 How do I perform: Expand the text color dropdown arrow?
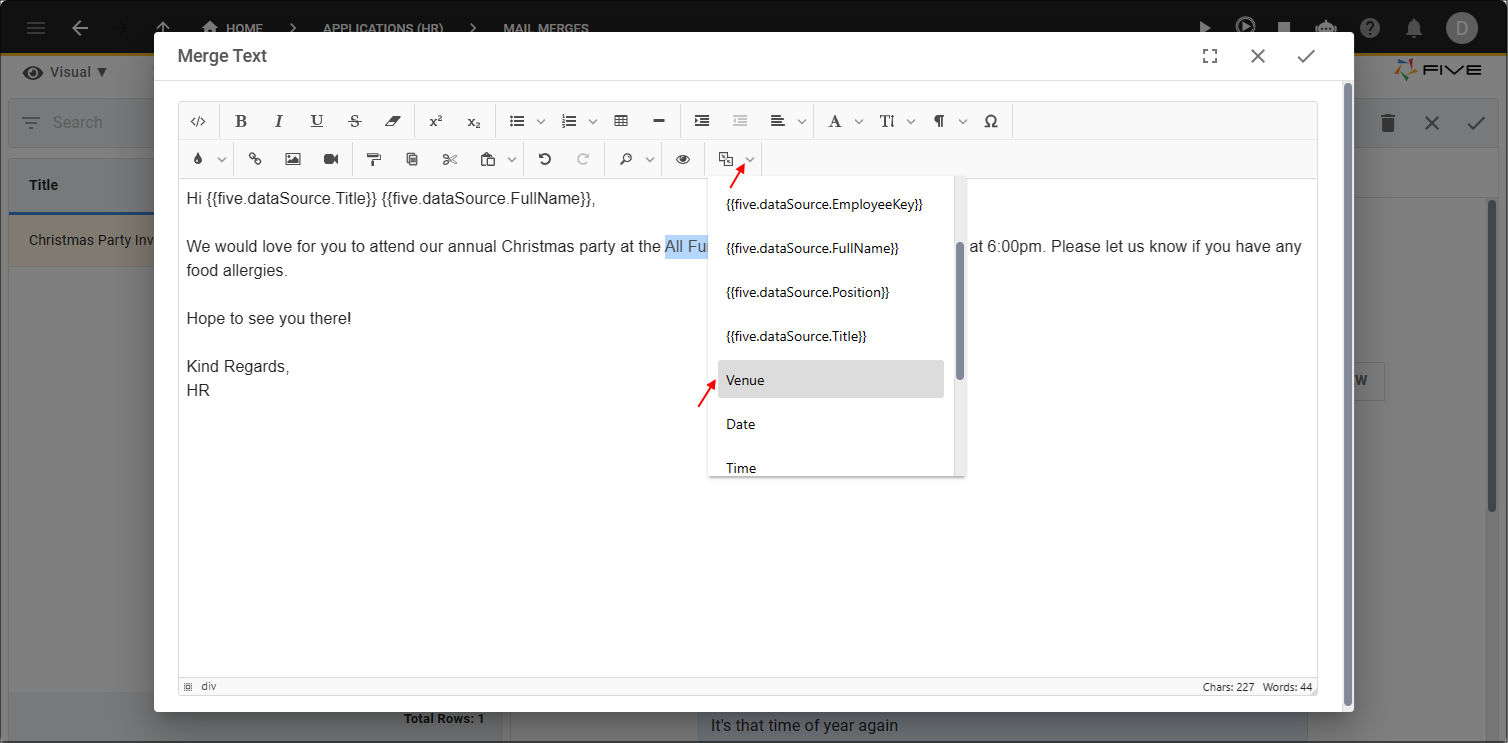coord(222,159)
